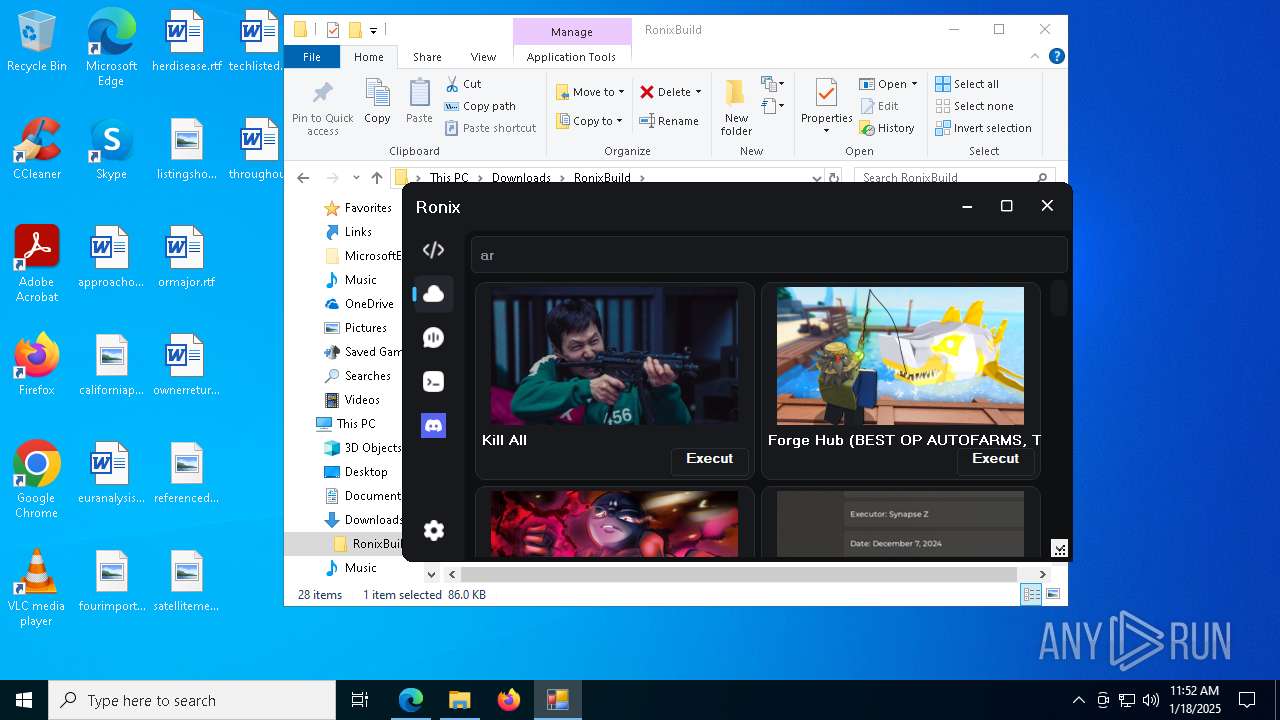This screenshot has width=1280, height=720.
Task: Open the File tab in Explorer
Action: pos(312,57)
